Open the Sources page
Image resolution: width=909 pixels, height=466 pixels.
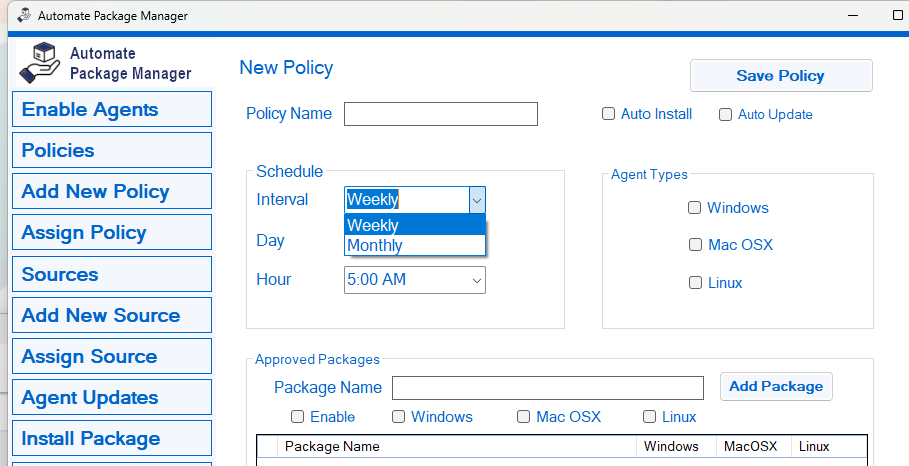tap(111, 275)
